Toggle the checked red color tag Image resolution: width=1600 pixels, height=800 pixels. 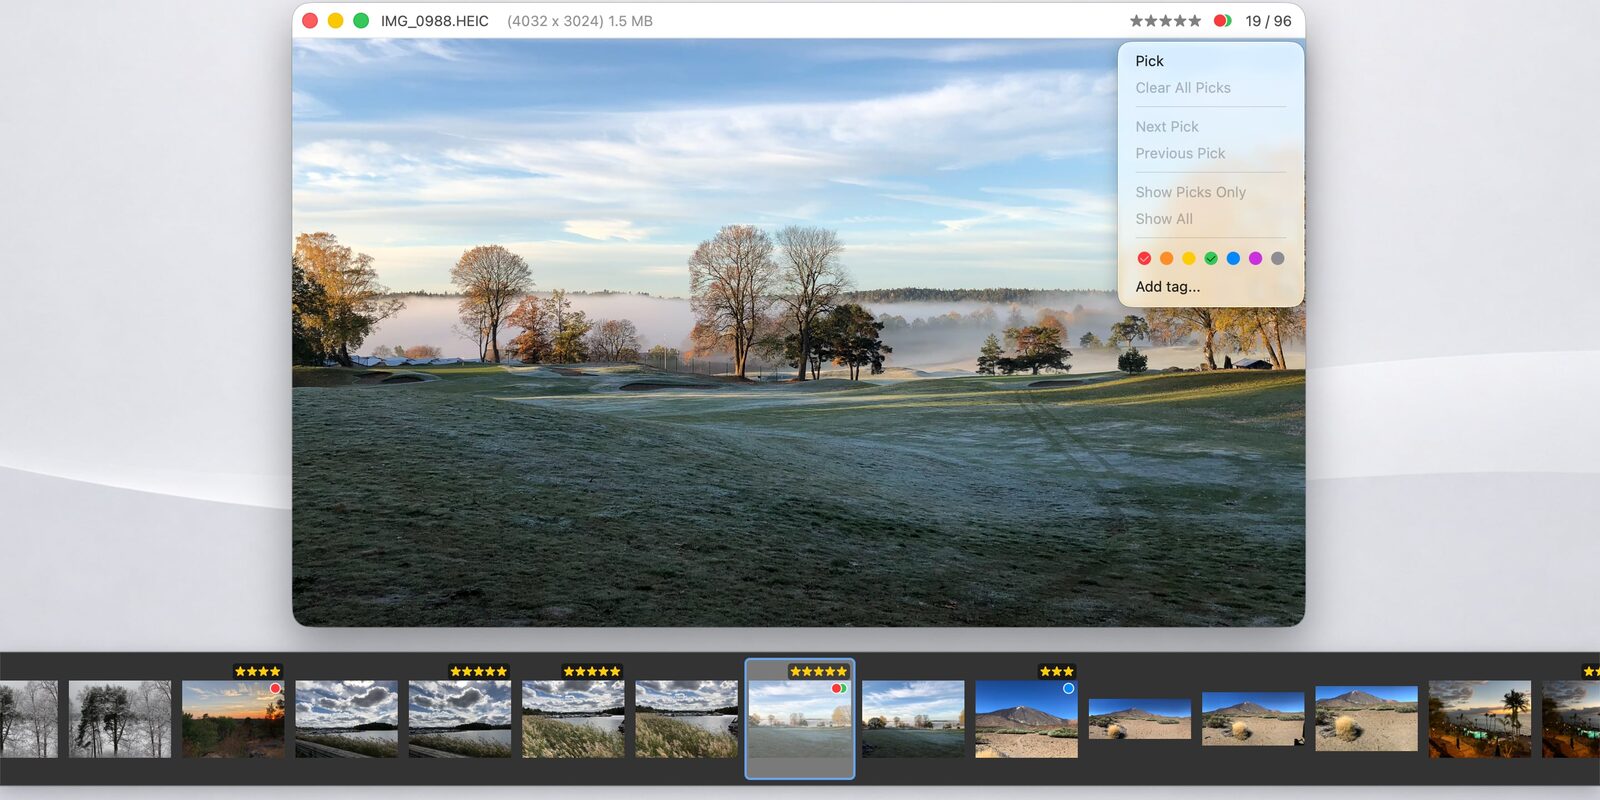[x=1144, y=258]
